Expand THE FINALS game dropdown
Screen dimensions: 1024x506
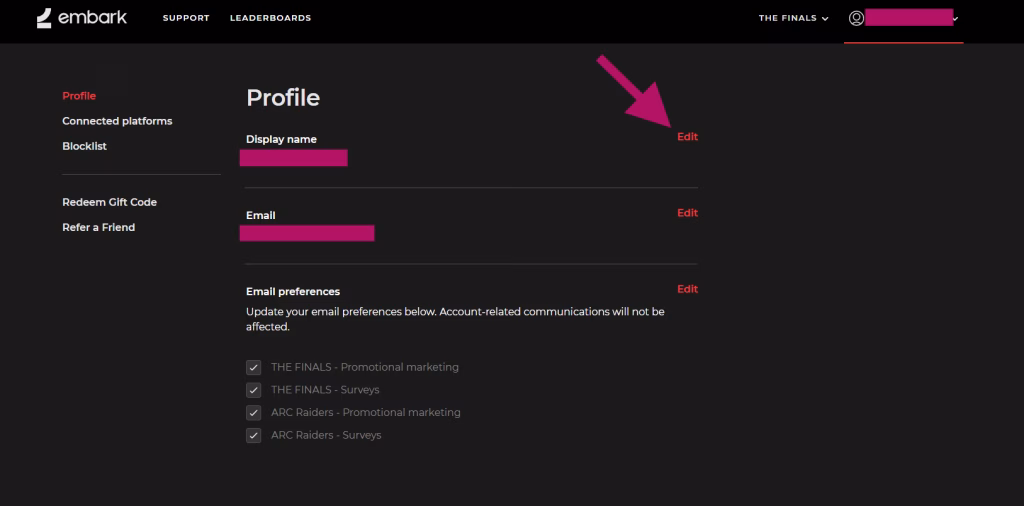click(793, 18)
